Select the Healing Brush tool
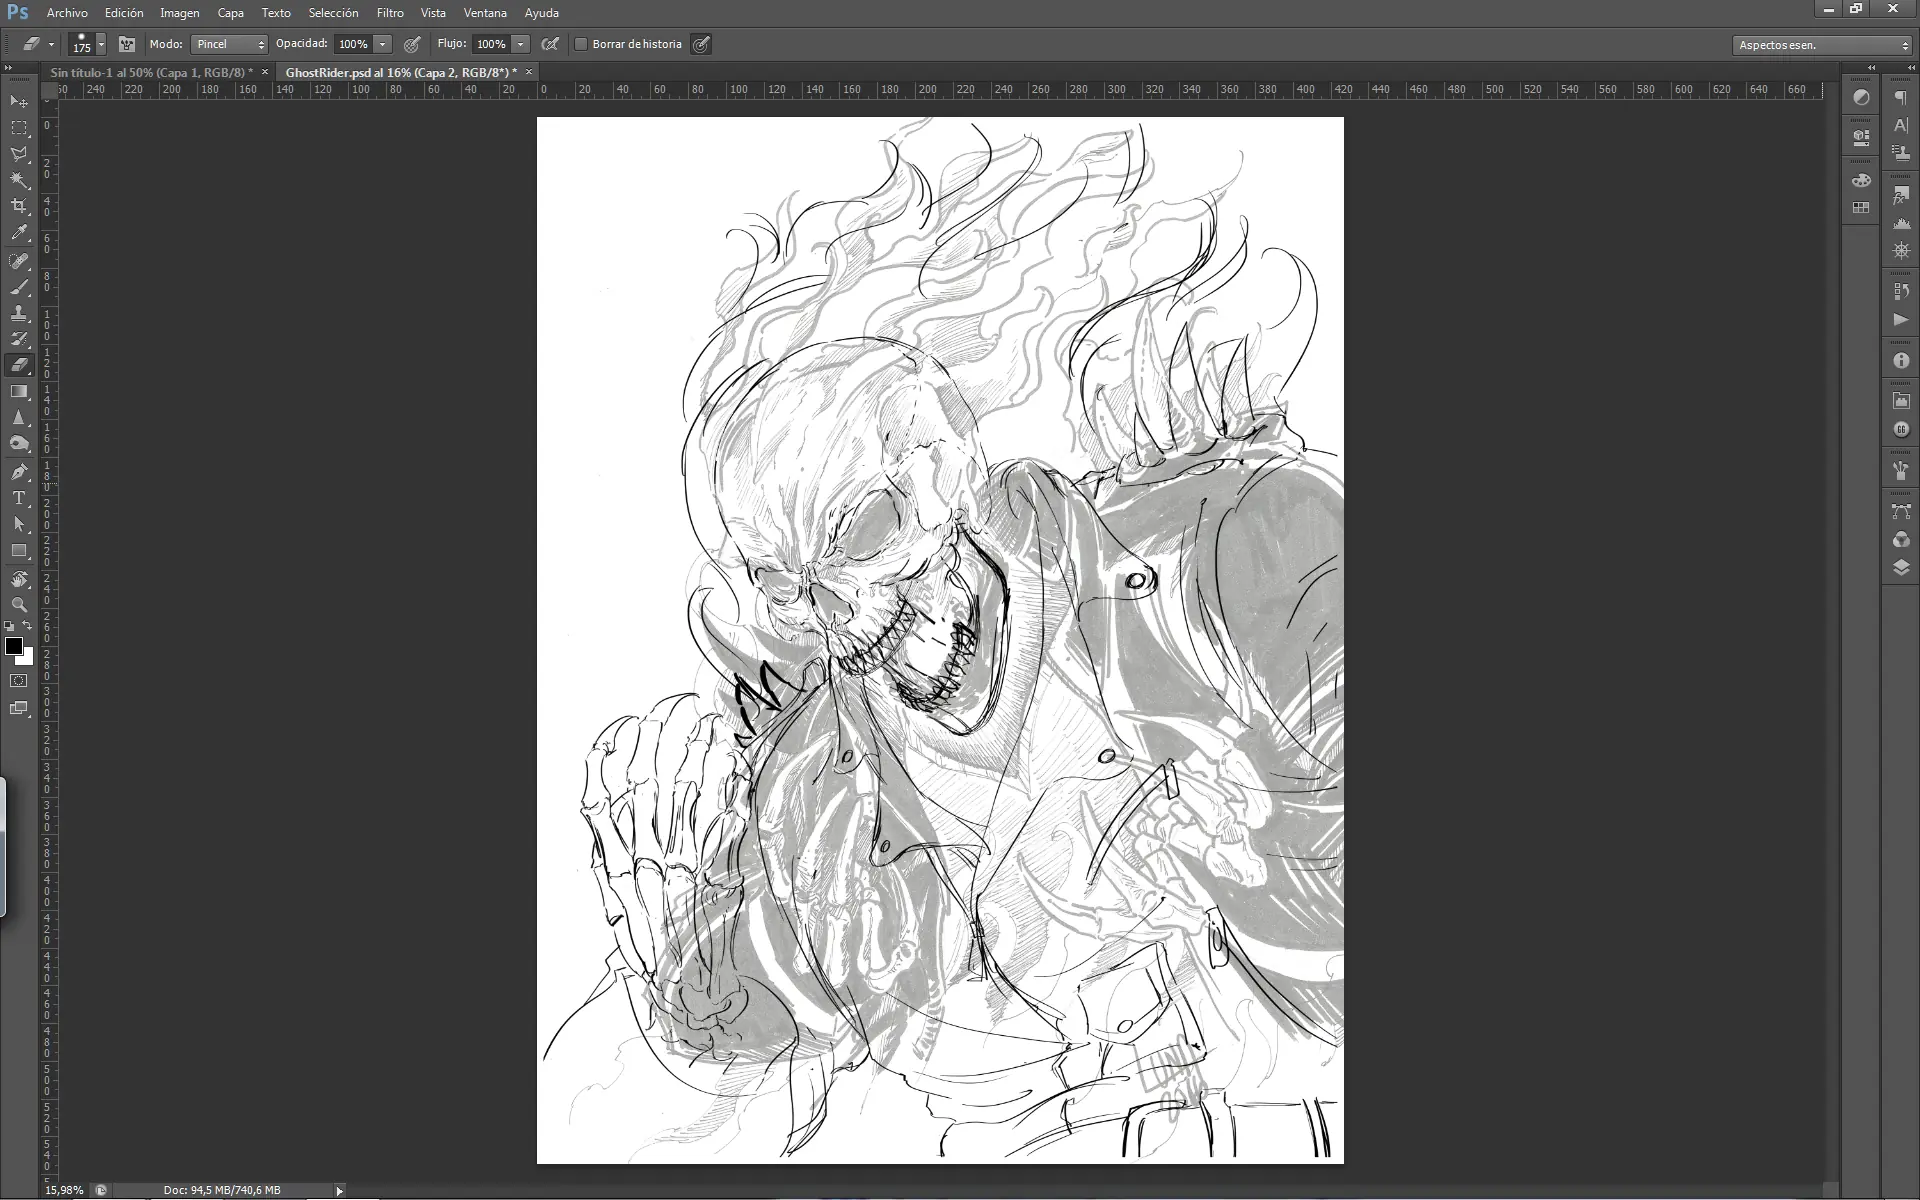The height and width of the screenshot is (1200, 1920). (19, 261)
